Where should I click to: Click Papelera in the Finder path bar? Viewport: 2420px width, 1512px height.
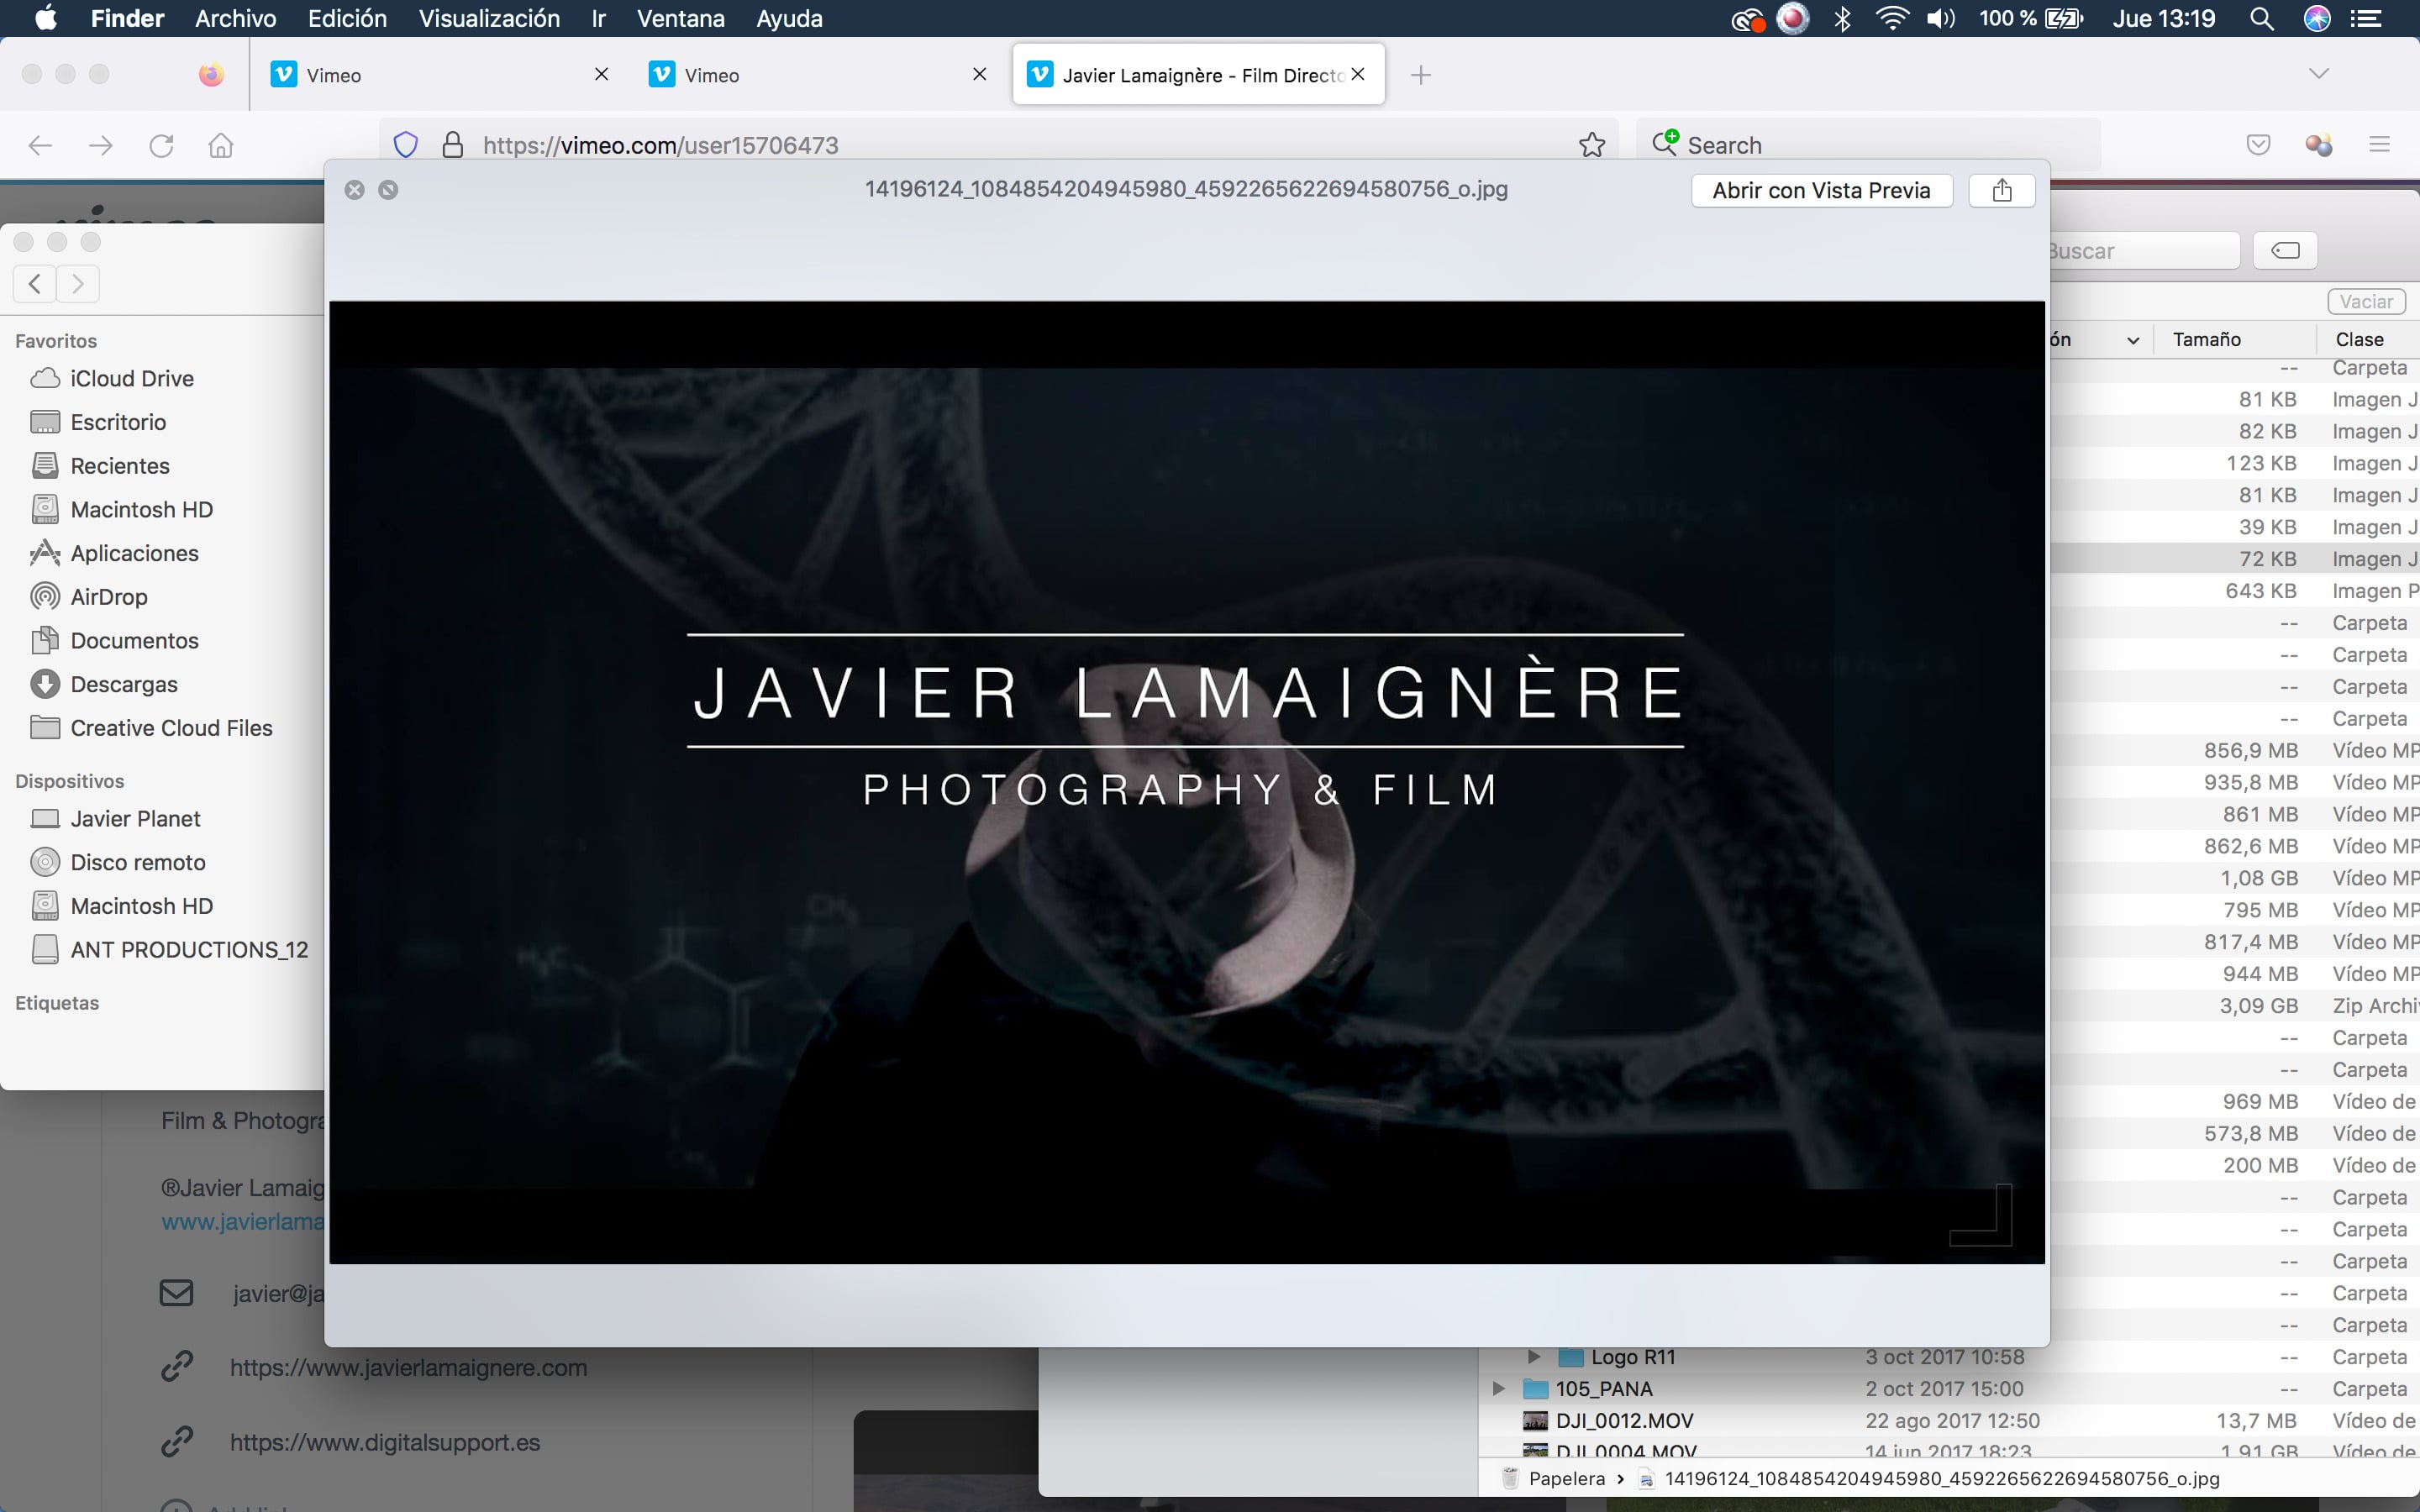(1567, 1479)
